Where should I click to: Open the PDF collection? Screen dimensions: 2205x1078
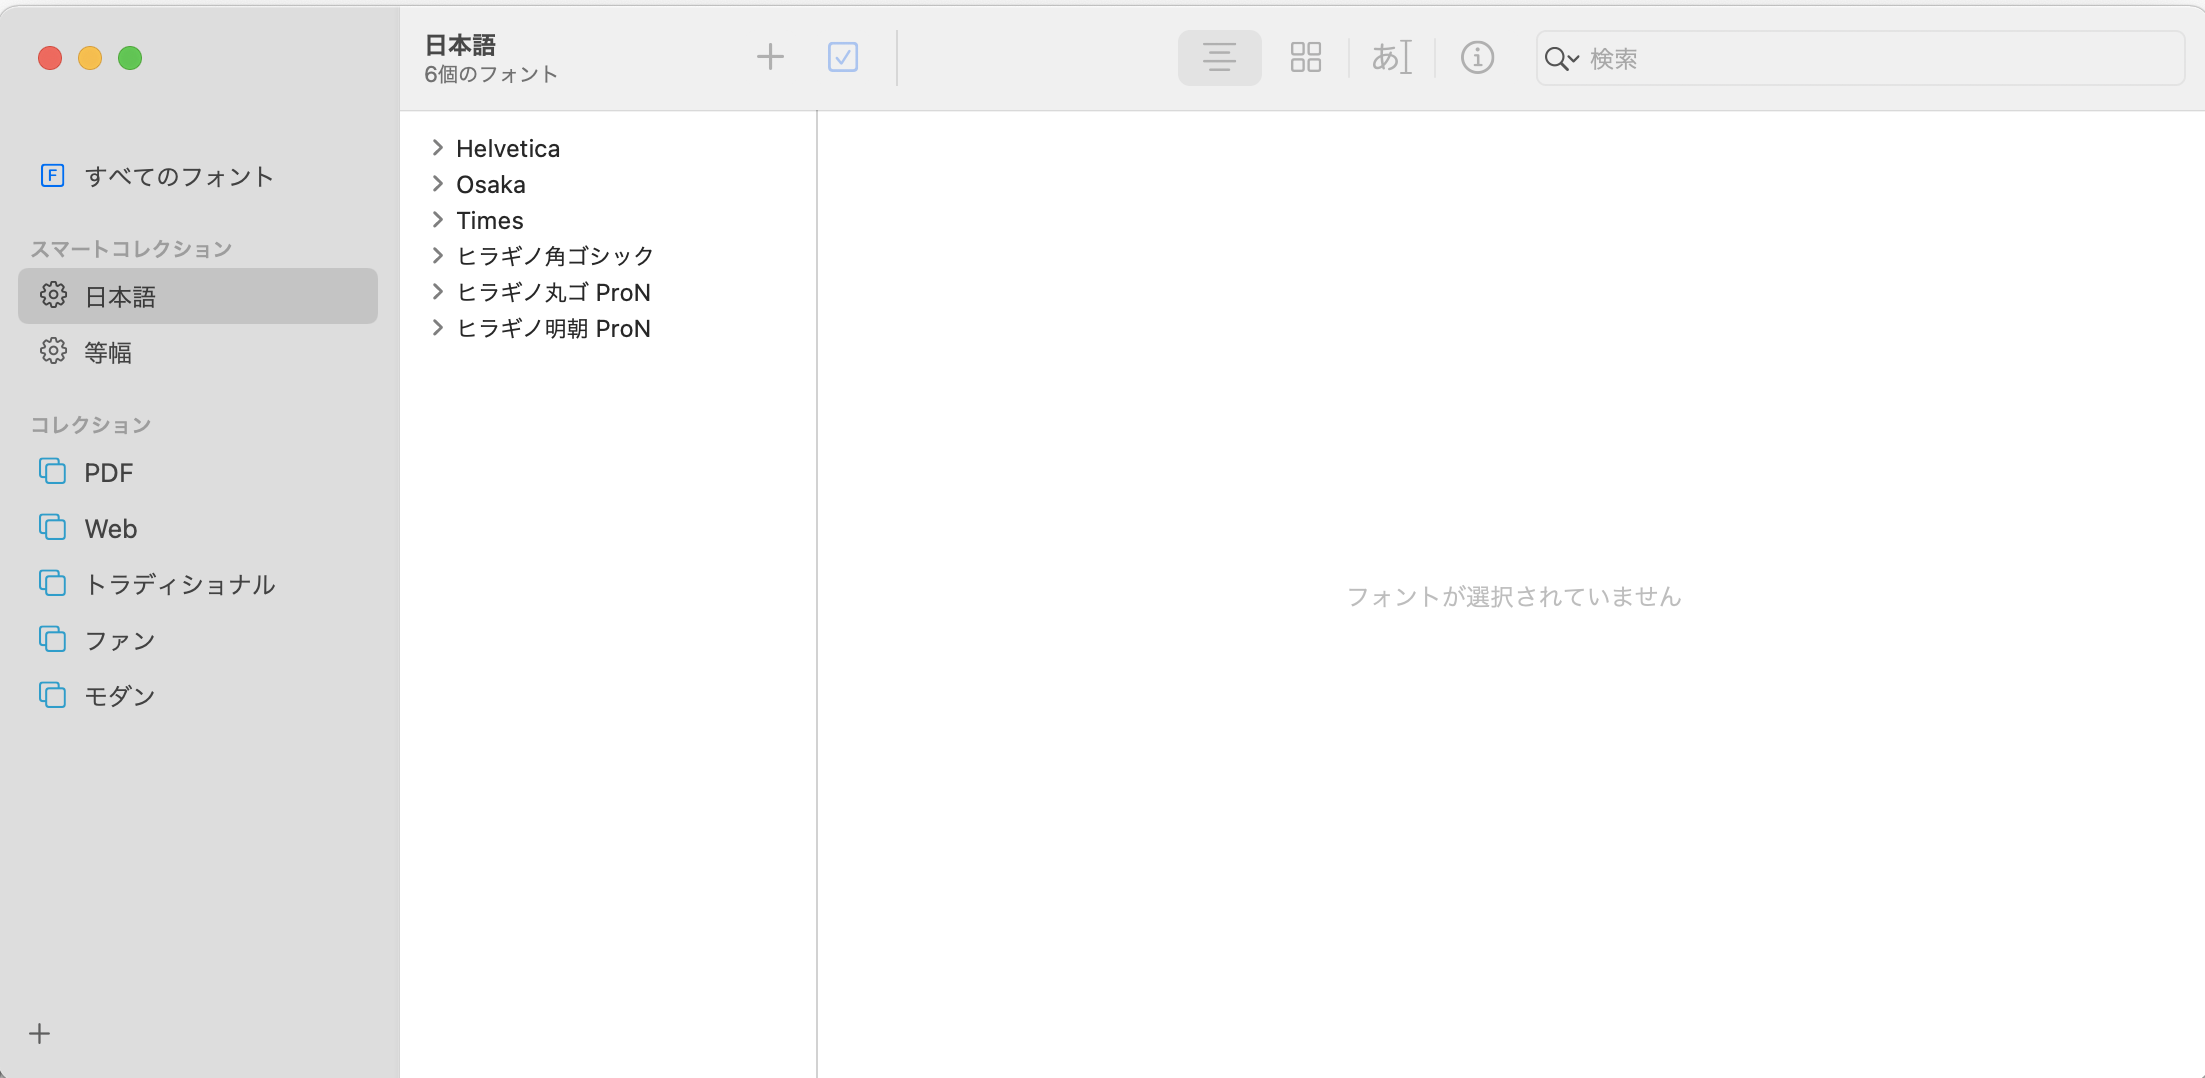coord(108,472)
